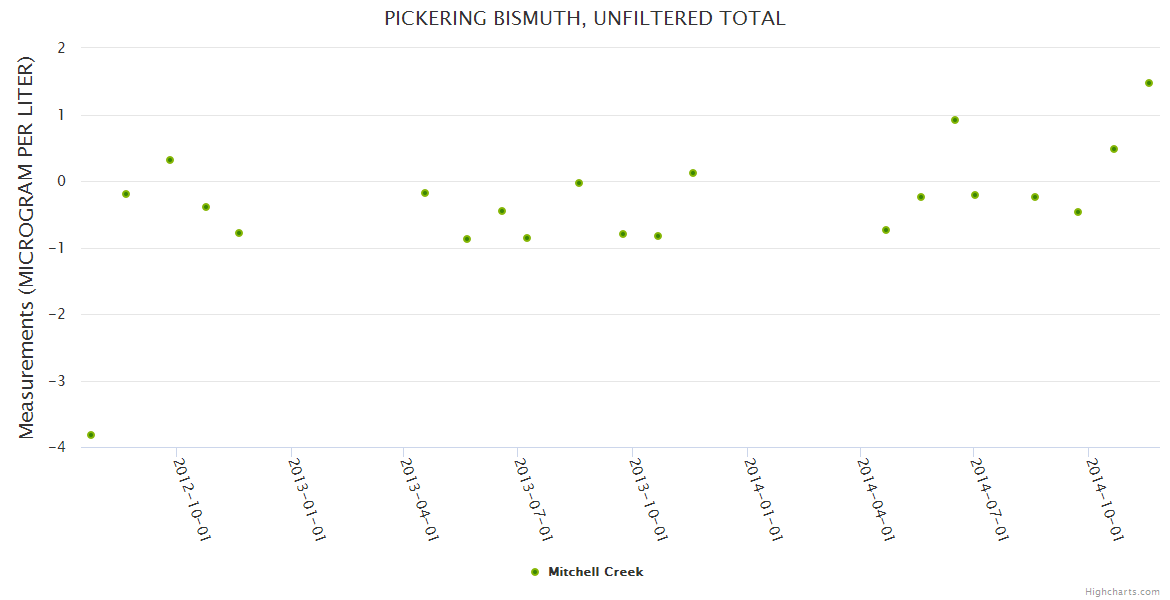Viewport: 1170px width, 600px height.
Task: Click the y-axis tick label 2
Action: click(x=61, y=48)
